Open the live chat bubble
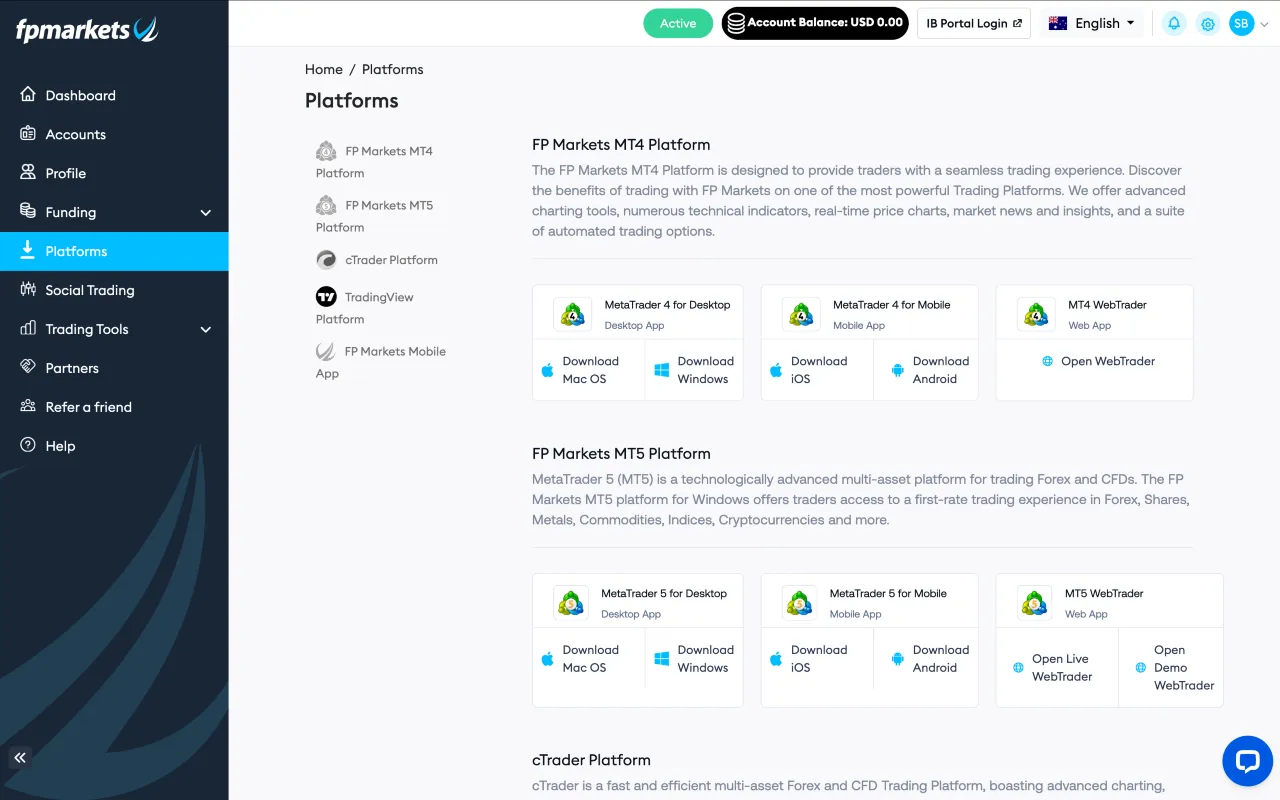The height and width of the screenshot is (800, 1280). point(1247,762)
